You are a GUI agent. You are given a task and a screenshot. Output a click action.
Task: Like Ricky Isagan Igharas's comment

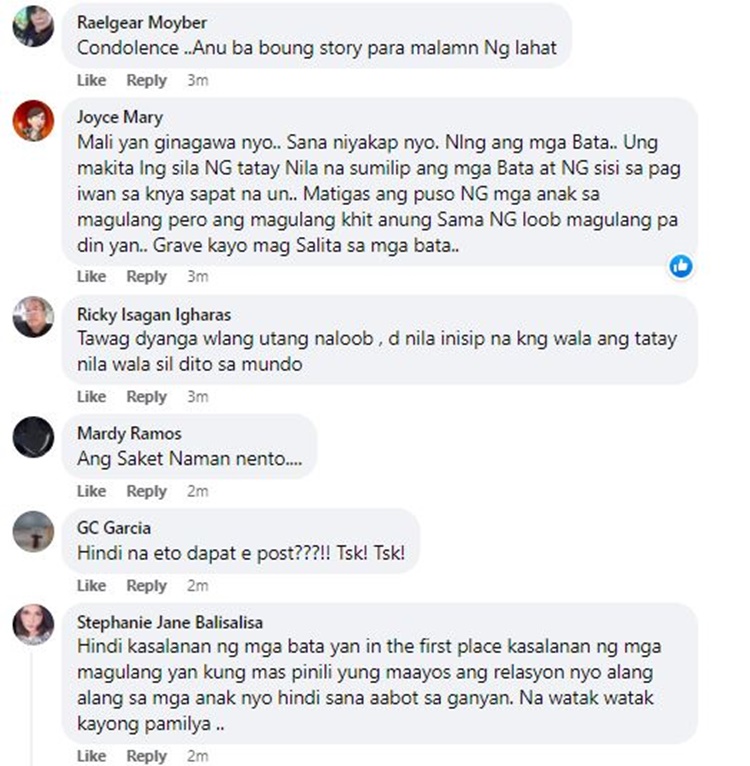pyautogui.click(x=91, y=397)
